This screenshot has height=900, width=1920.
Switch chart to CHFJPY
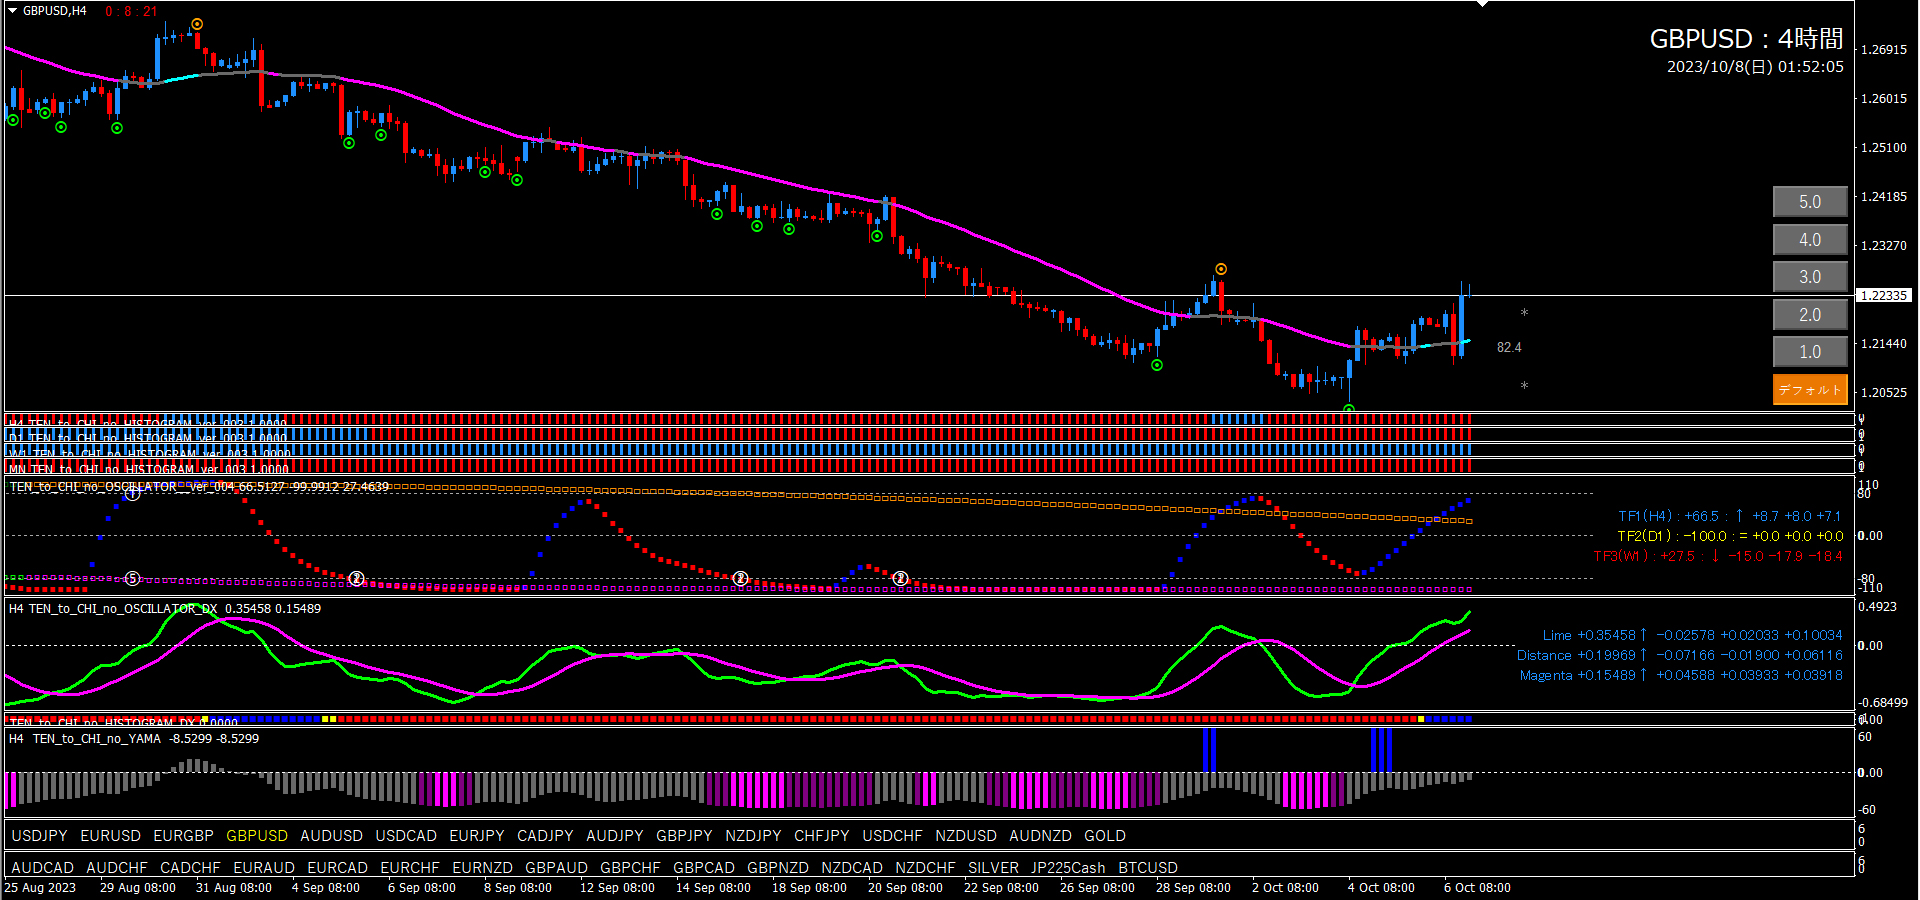[822, 836]
